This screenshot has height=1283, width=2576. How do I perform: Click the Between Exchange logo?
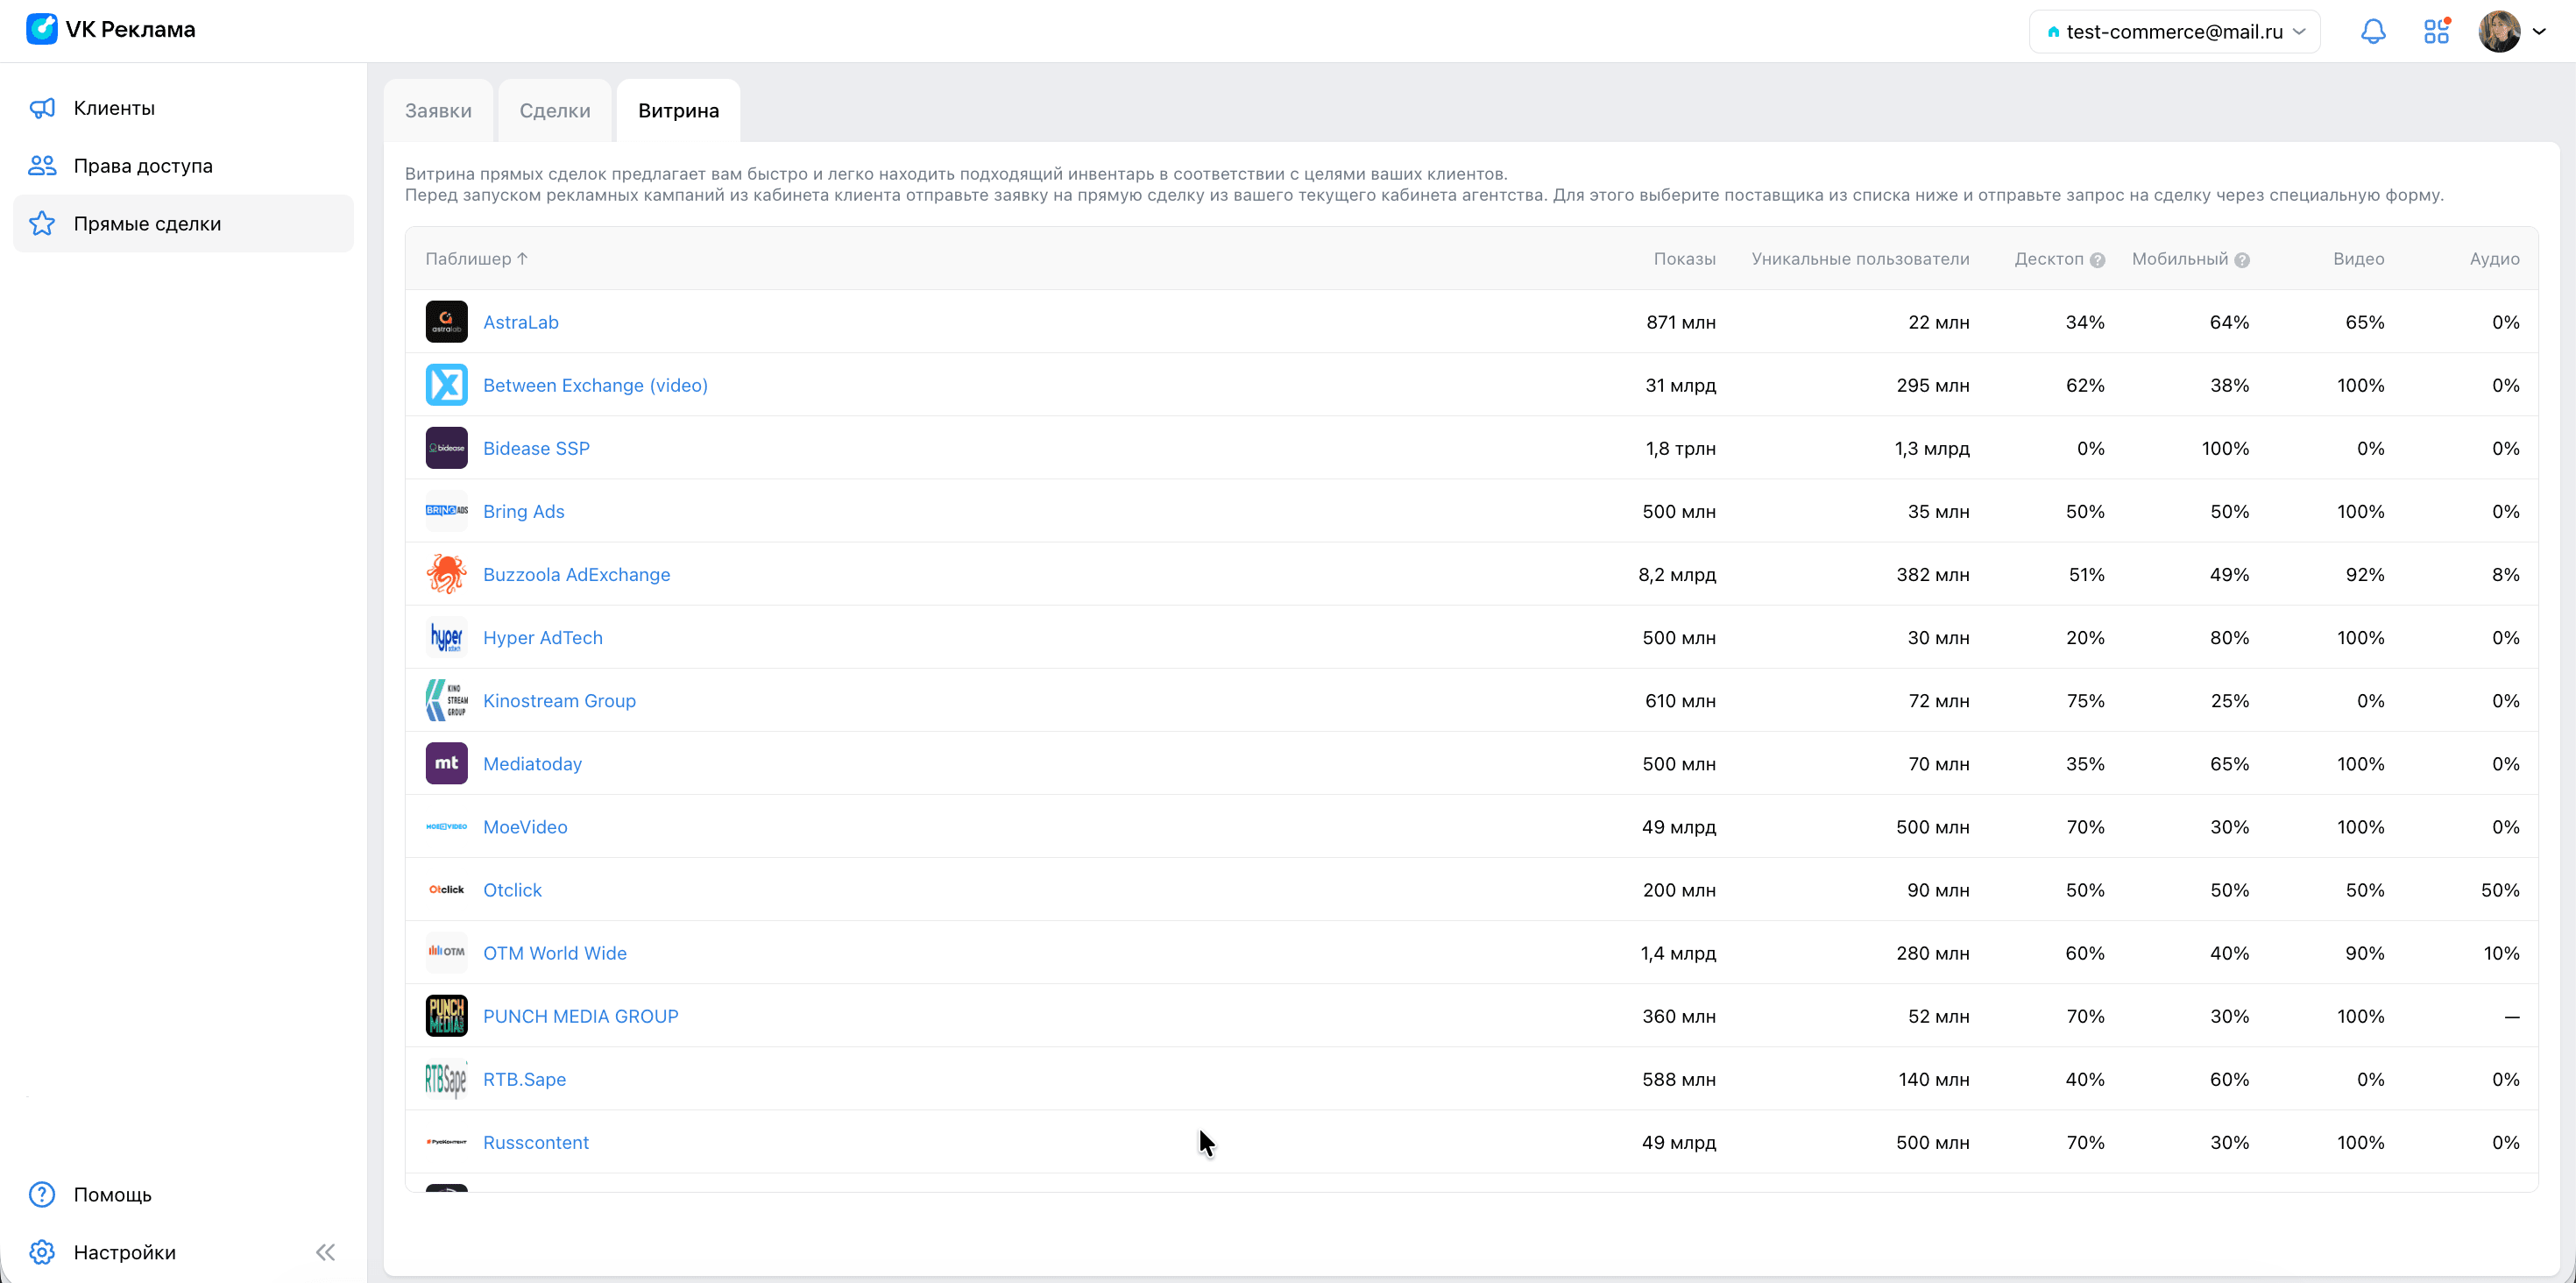click(x=446, y=385)
